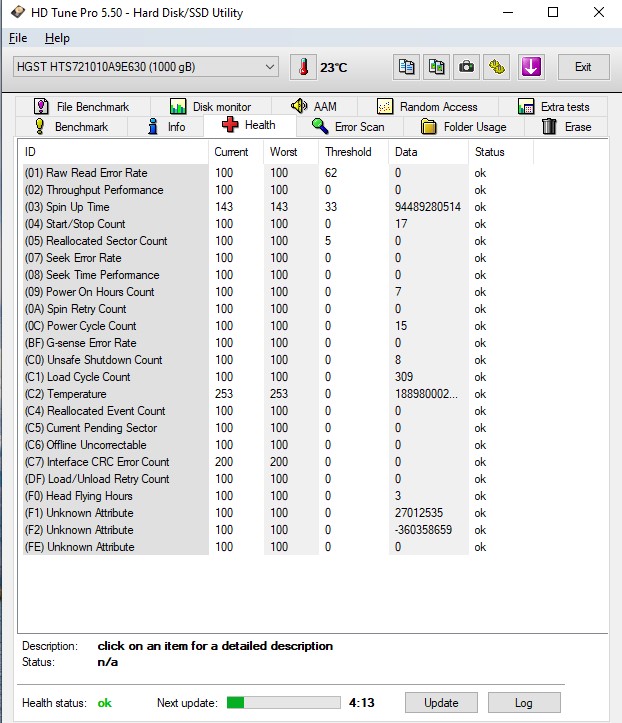Image resolution: width=622 pixels, height=723 pixels.
Task: Select the (07) Seek Error Rate row
Action: click(278, 258)
